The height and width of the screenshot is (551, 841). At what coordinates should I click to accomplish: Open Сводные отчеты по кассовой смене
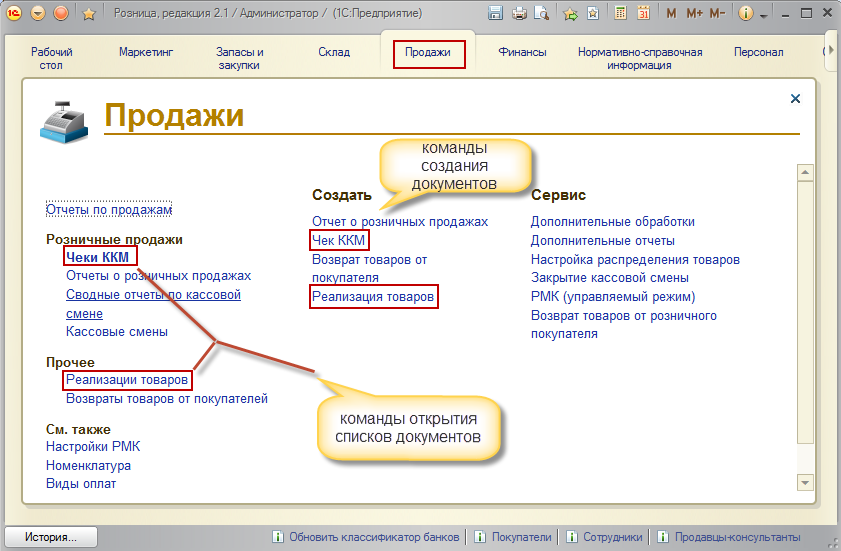point(153,304)
